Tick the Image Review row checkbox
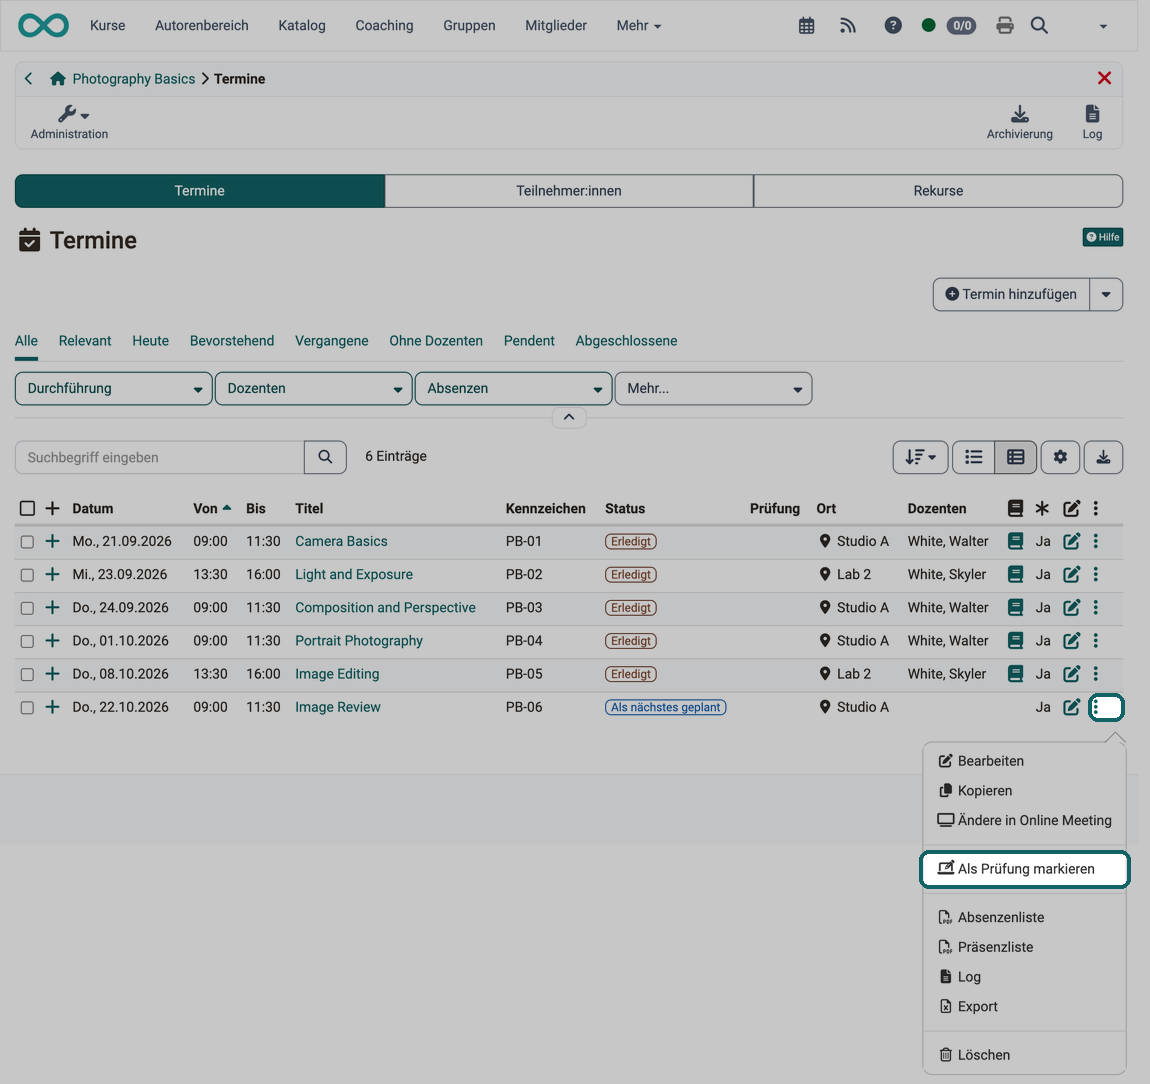This screenshot has height=1084, width=1150. [x=27, y=708]
